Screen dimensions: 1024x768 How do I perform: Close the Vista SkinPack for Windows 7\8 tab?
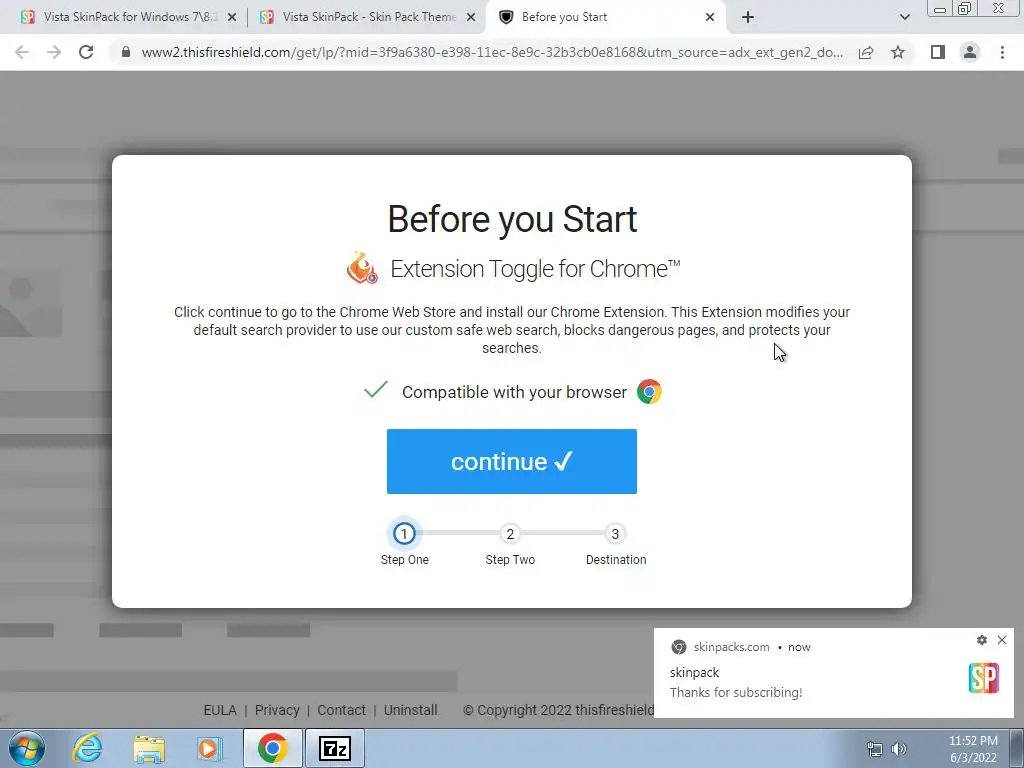click(x=232, y=18)
